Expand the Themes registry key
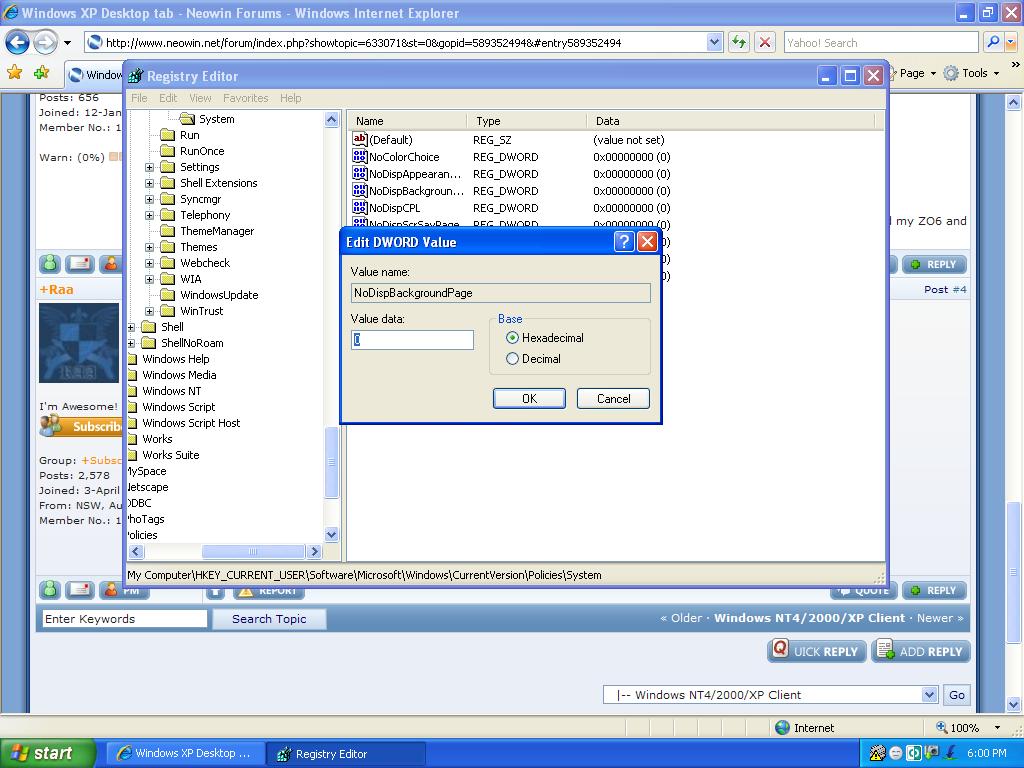Screen dimensions: 1024x768 150,248
